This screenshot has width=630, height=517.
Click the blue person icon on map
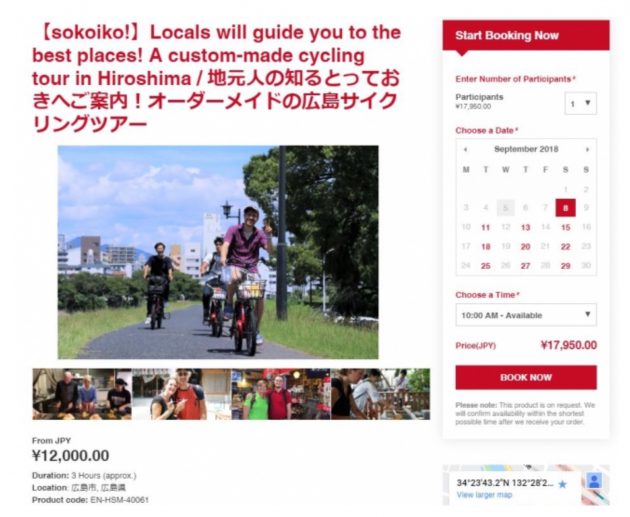coord(594,481)
